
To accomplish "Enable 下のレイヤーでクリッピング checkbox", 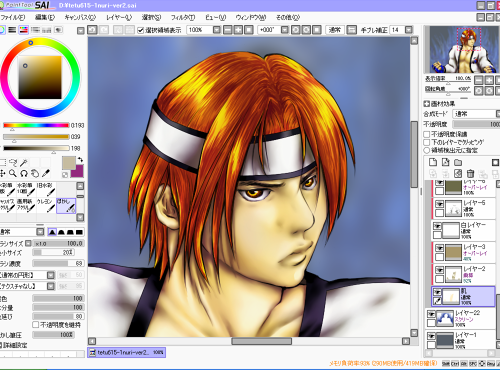I will [426, 142].
